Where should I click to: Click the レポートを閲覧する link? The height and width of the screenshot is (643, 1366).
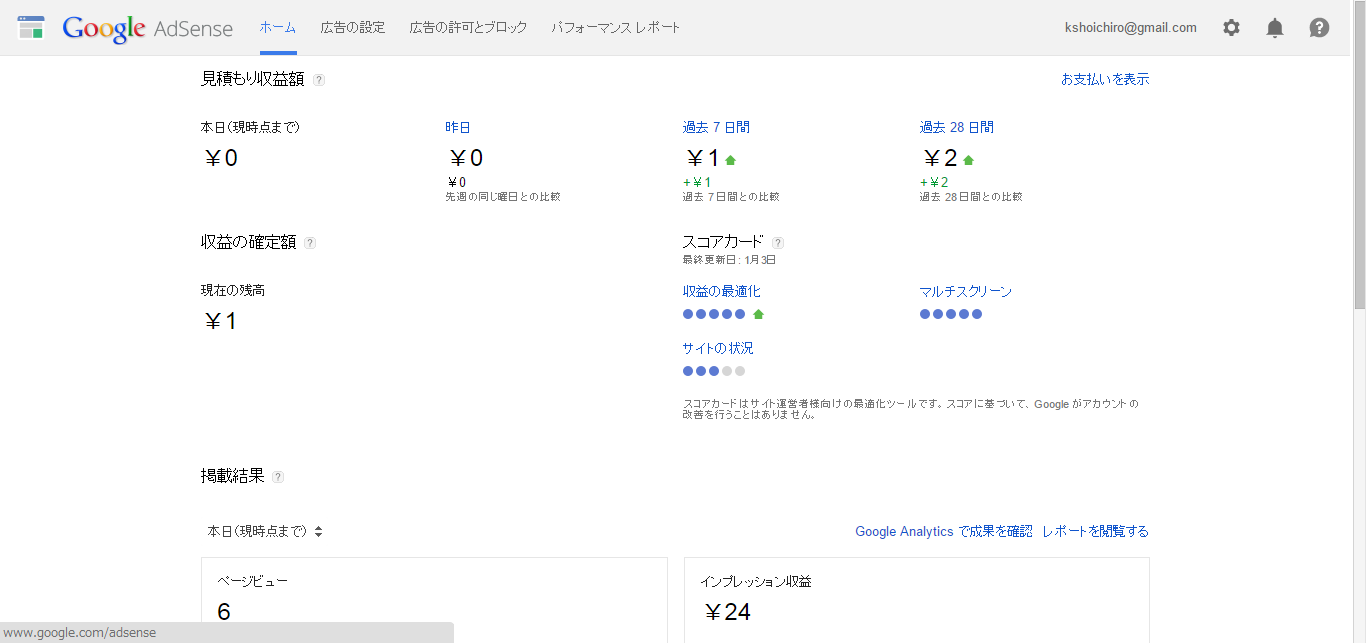[x=1096, y=531]
